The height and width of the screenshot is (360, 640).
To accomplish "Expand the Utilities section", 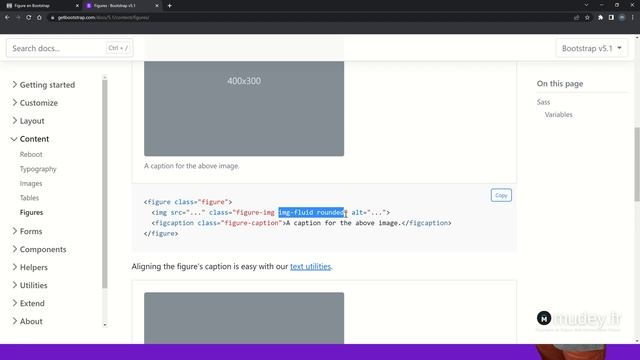I will 29,285.
